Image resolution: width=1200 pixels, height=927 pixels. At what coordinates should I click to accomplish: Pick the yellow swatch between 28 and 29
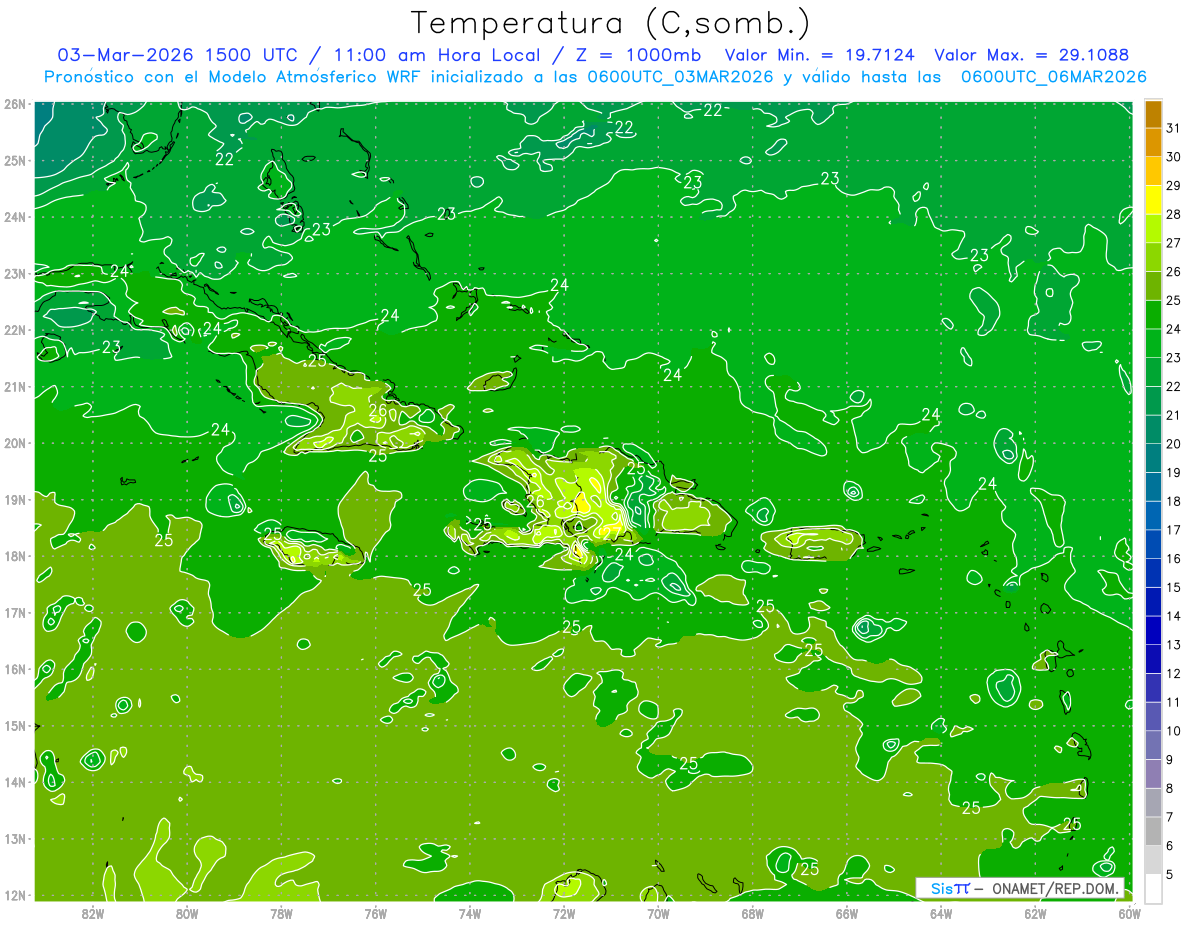point(1153,200)
